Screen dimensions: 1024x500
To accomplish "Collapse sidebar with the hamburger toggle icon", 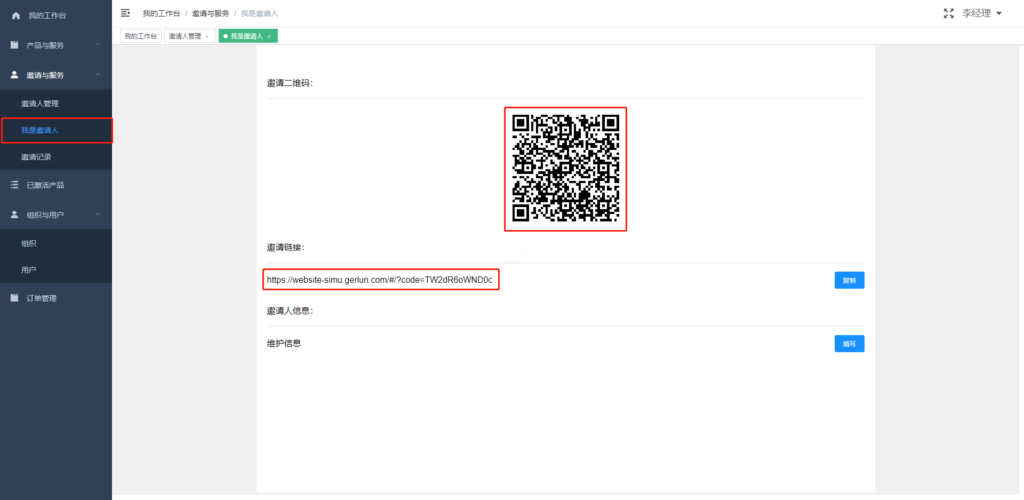I will (x=125, y=13).
